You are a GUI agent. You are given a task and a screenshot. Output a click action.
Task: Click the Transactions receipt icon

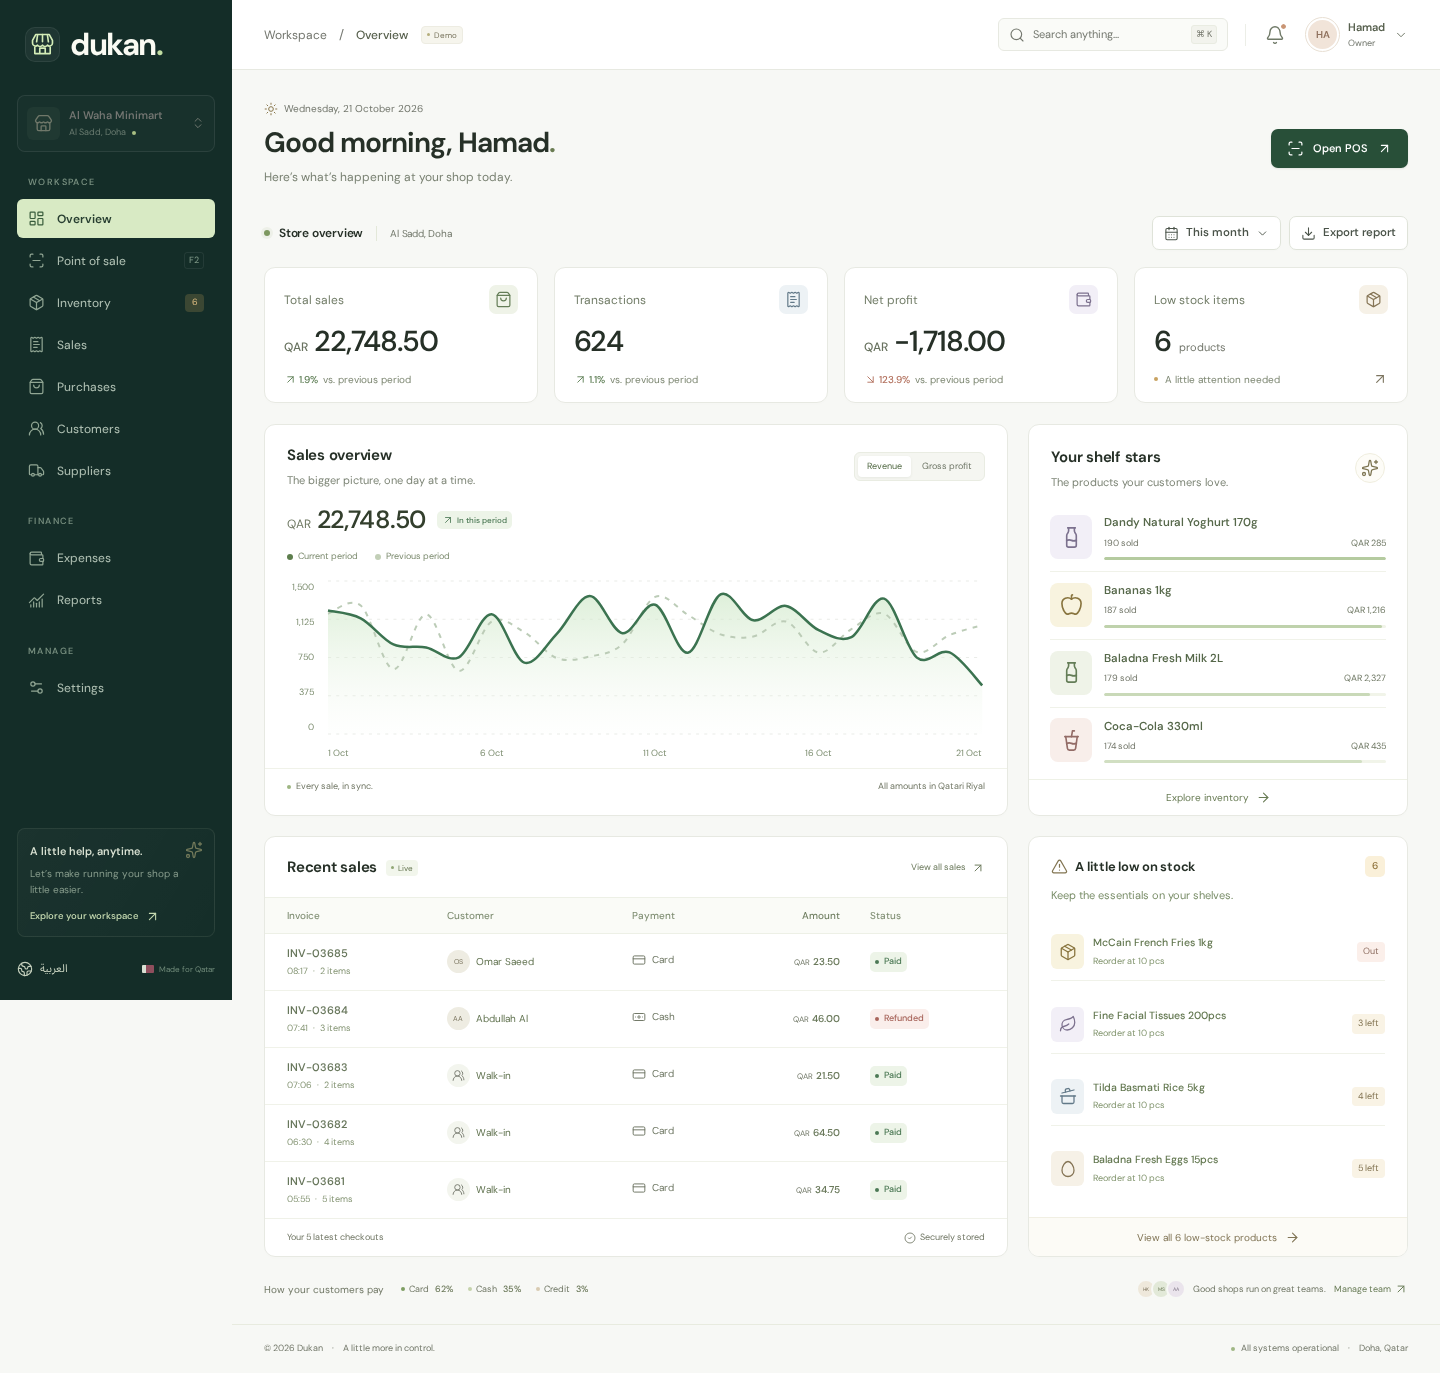click(x=793, y=299)
